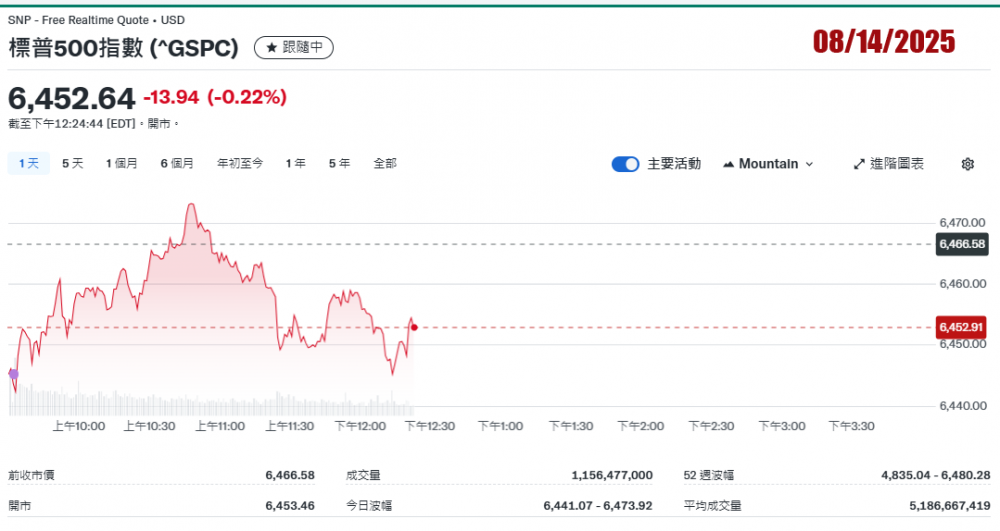Select the 6個月 range tab
The width and height of the screenshot is (1000, 531).
point(177,163)
